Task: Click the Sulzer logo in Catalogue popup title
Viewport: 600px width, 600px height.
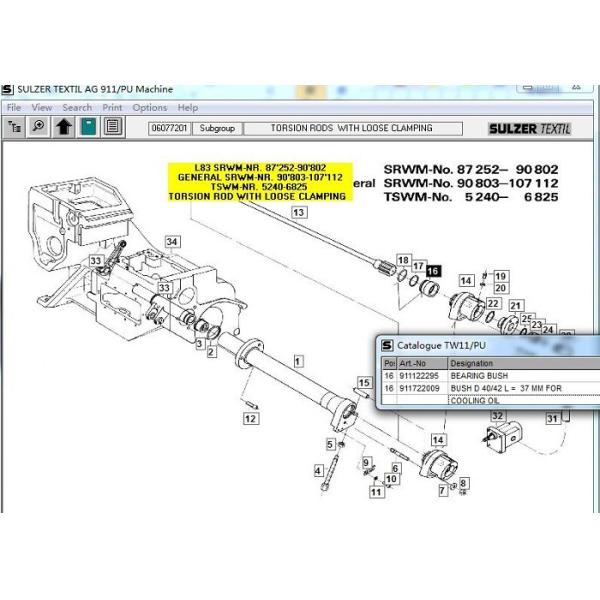Action: 388,345
